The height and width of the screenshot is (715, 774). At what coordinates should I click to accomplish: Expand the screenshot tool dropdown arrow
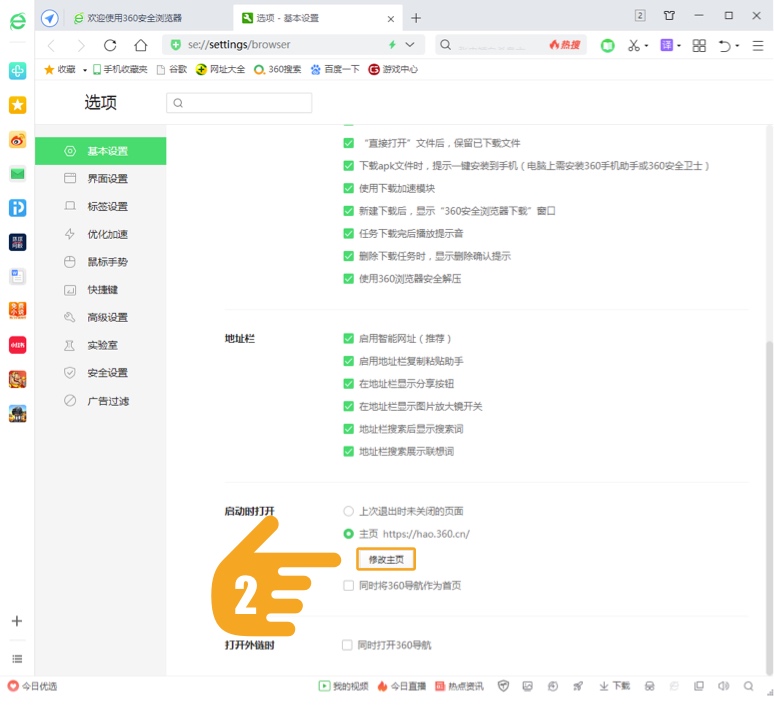tap(646, 46)
